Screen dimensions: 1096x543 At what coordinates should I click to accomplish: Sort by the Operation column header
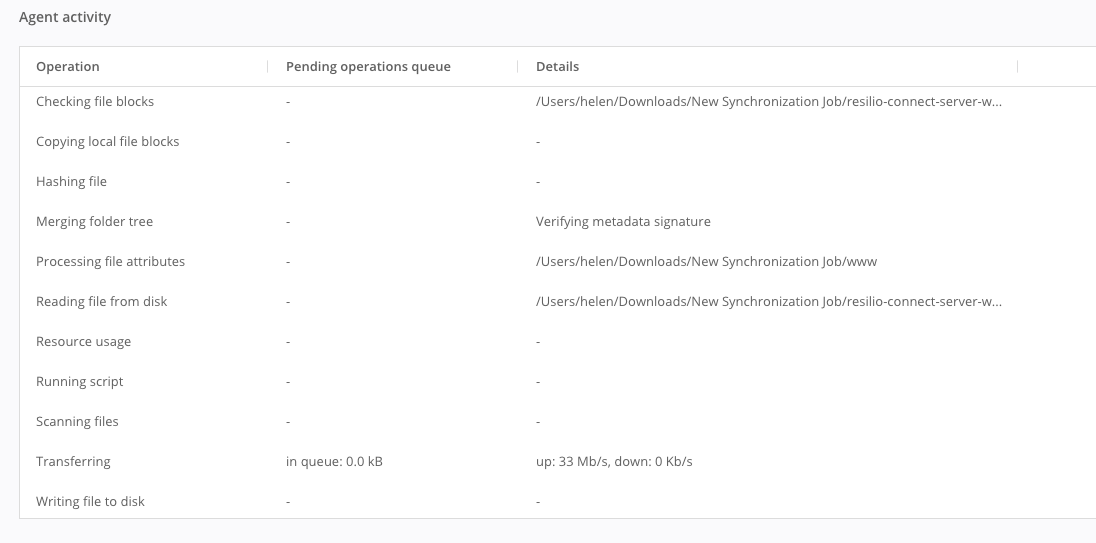click(x=68, y=67)
